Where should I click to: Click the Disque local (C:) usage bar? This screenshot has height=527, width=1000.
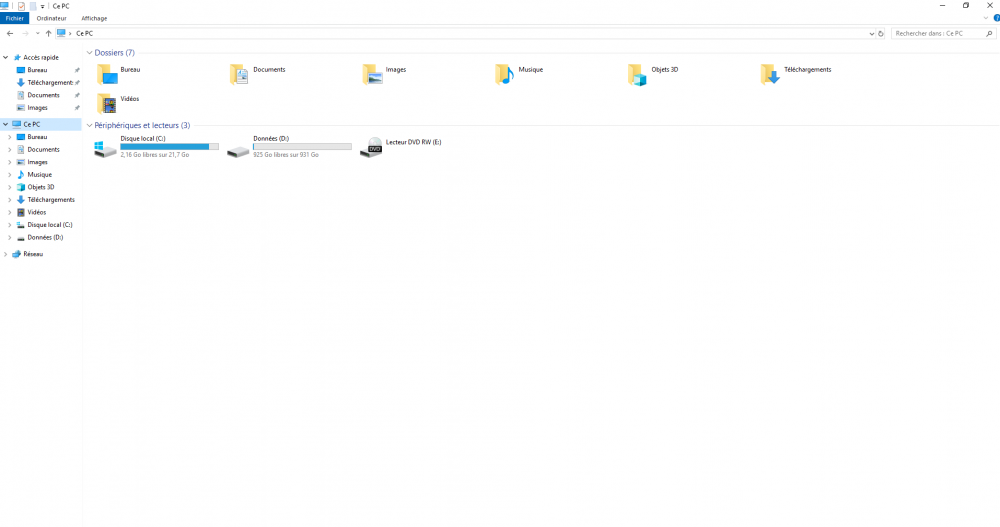point(170,147)
